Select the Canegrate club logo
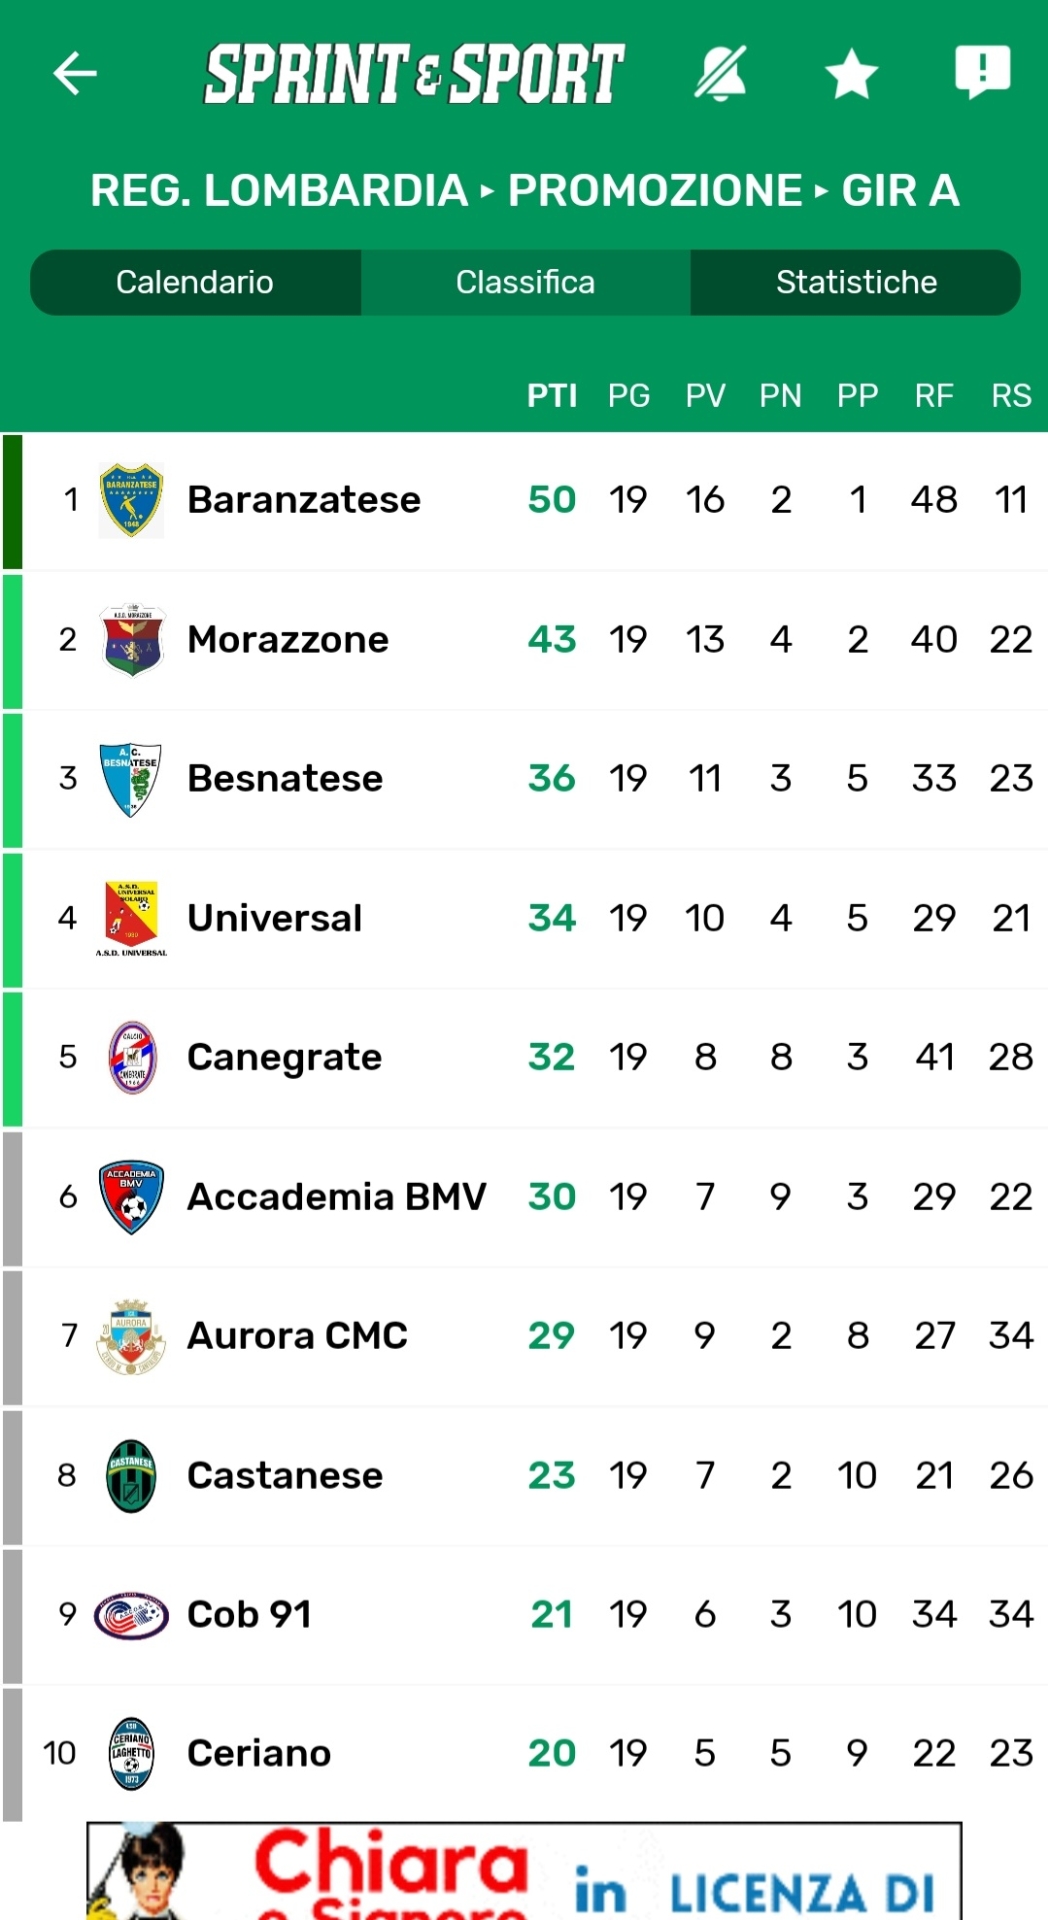 point(131,1057)
